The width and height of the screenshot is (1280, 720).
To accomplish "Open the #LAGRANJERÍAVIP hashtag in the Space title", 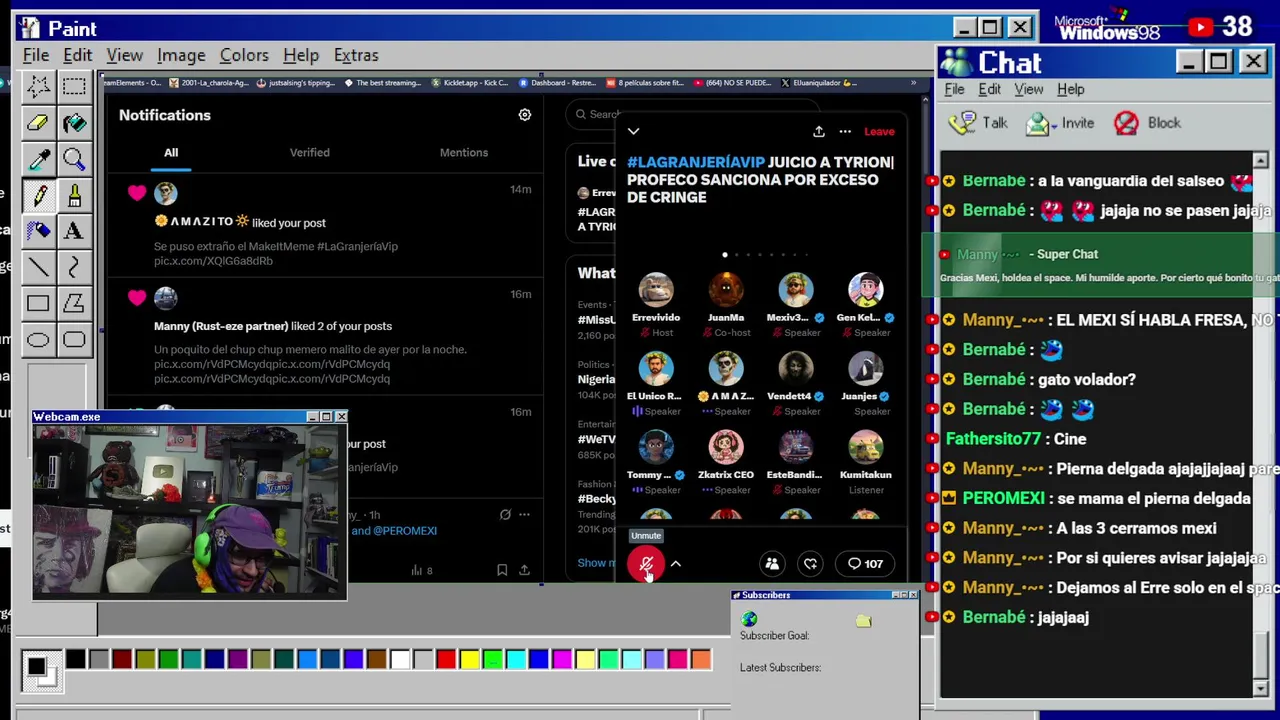I will pyautogui.click(x=696, y=162).
